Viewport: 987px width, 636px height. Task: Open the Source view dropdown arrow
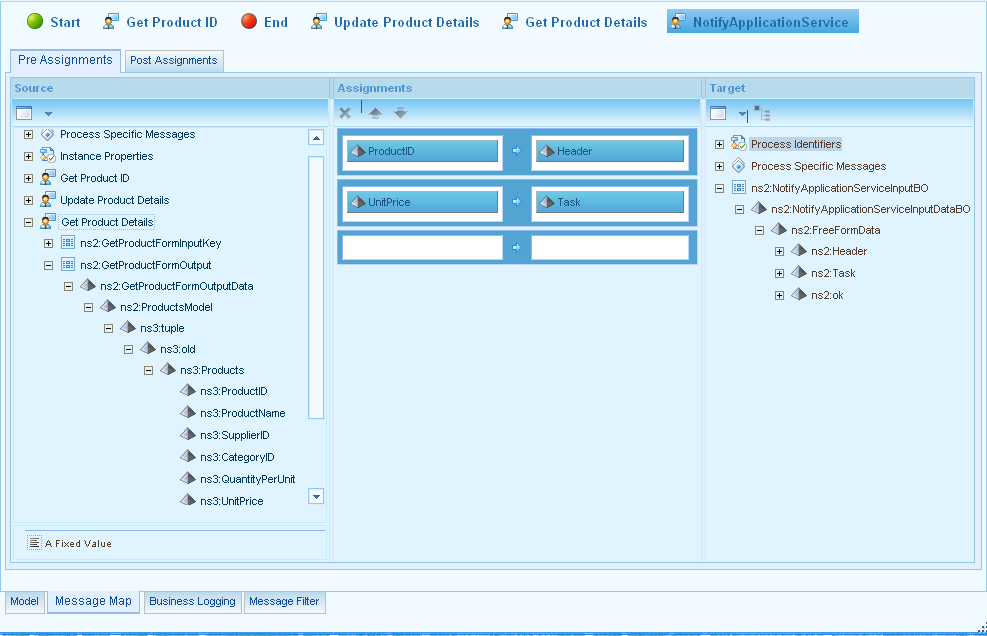click(48, 114)
